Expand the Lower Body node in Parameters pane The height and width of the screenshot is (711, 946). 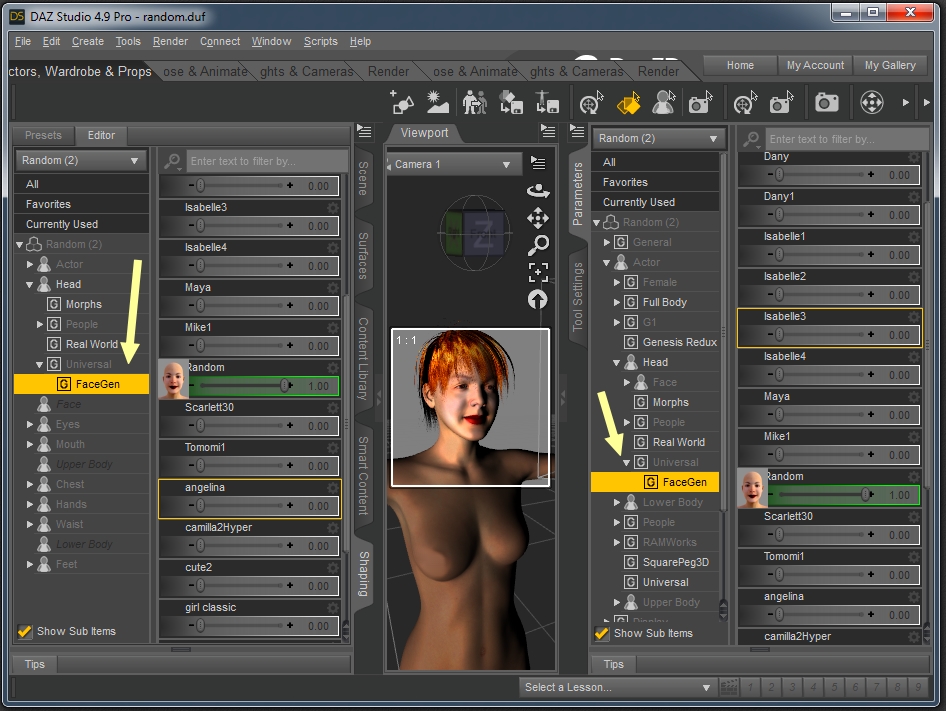pyautogui.click(x=617, y=503)
